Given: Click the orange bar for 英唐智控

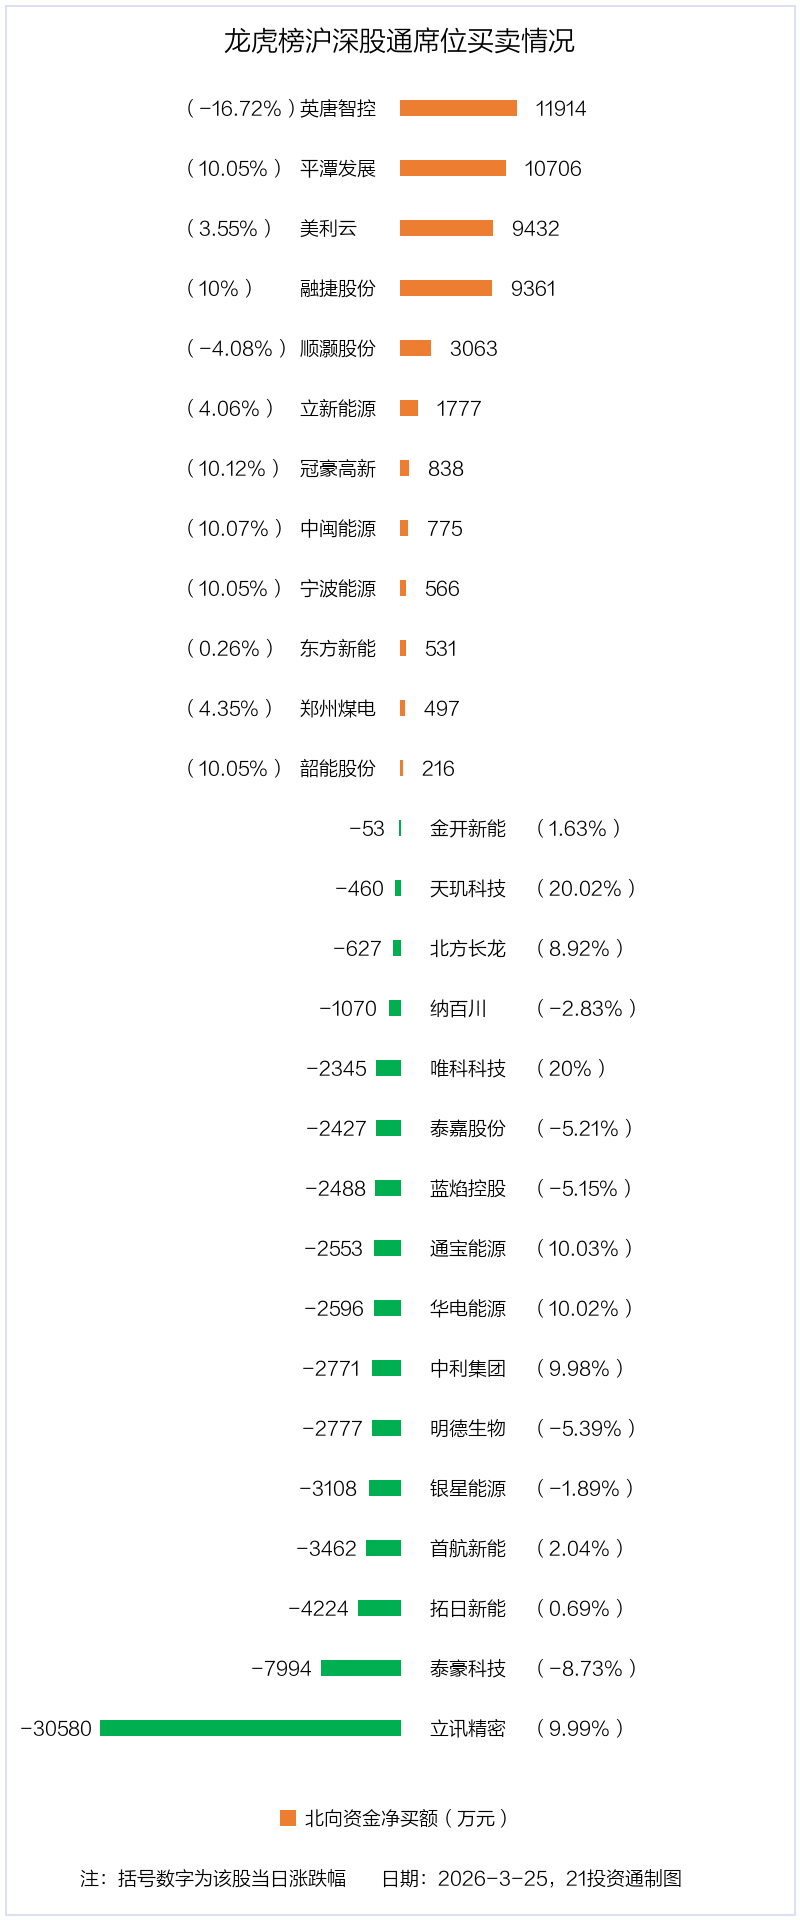Looking at the screenshot, I should click(458, 108).
